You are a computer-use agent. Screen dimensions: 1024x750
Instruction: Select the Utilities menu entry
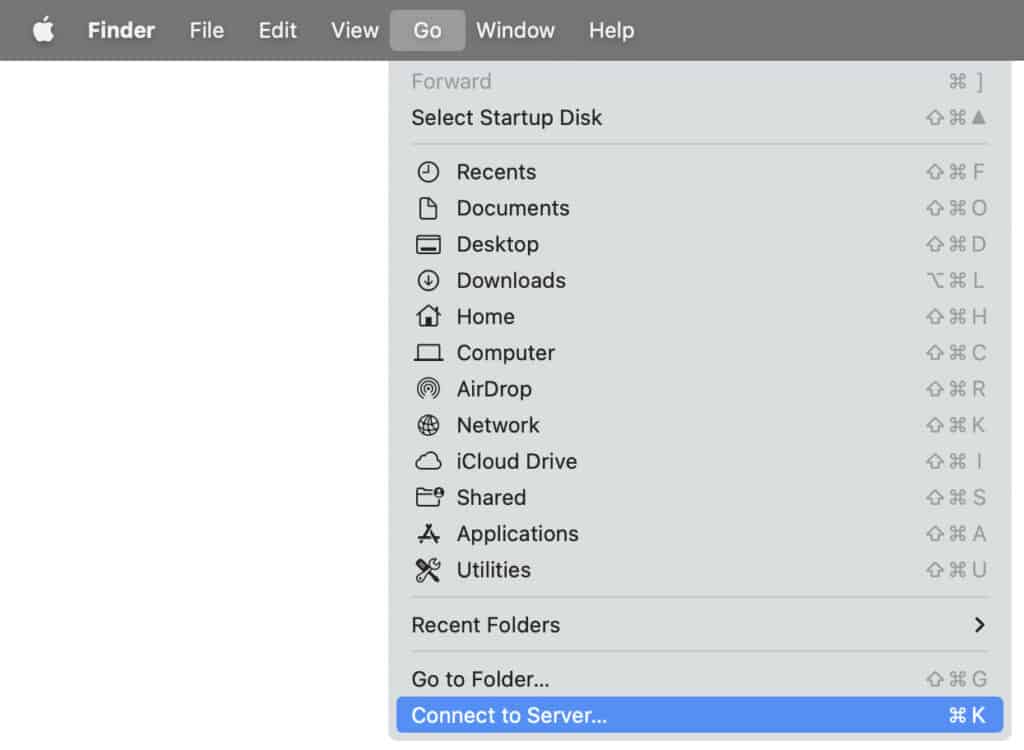pyautogui.click(x=699, y=570)
